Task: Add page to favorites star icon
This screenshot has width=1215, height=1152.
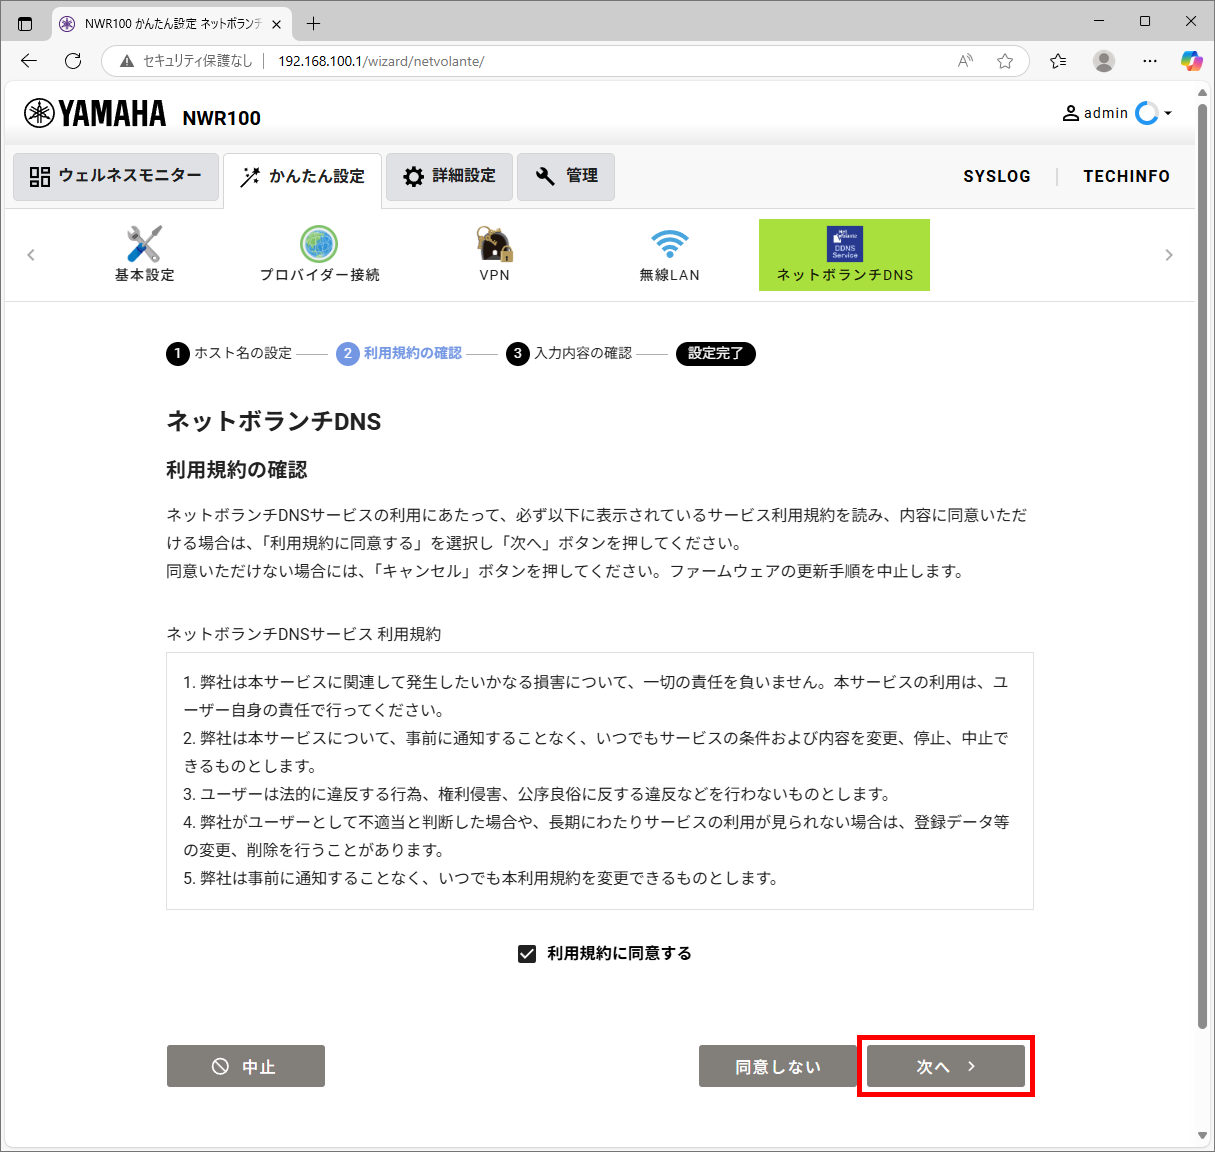Action: pyautogui.click(x=1005, y=61)
